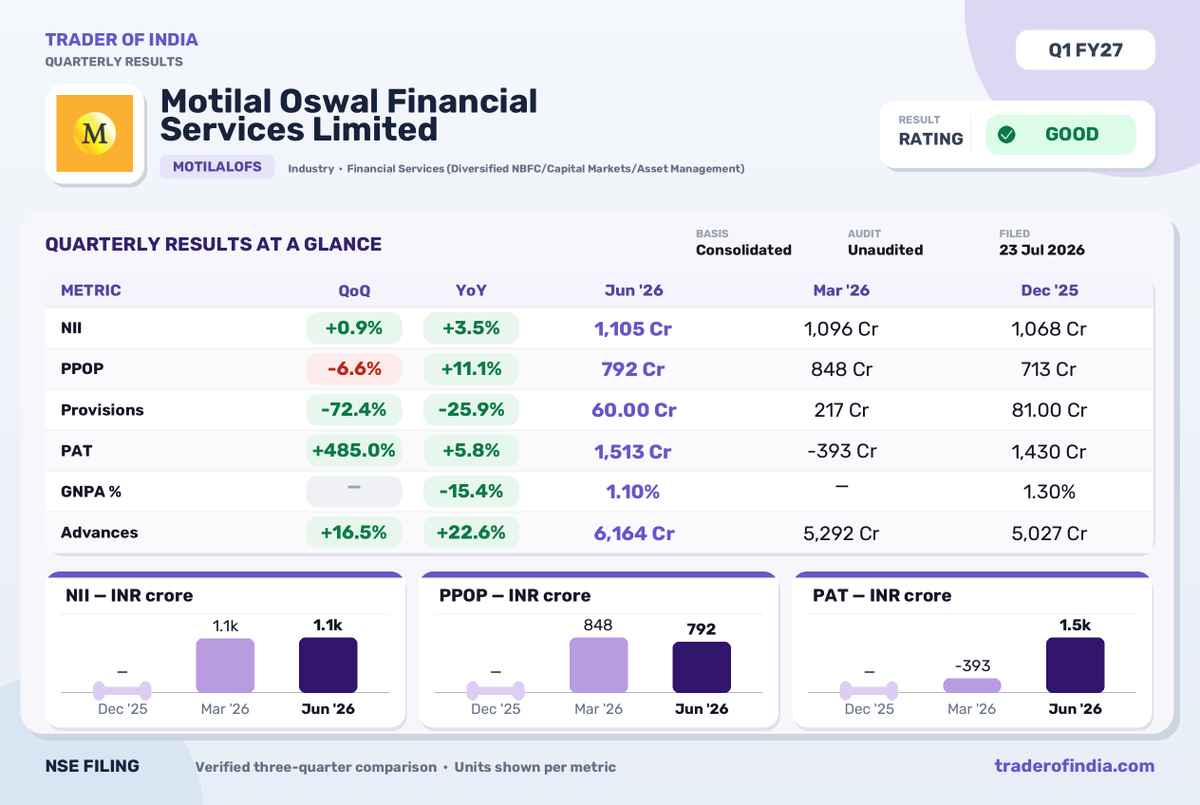
Task: Select the 1,068 Cr cell
Action: [1049, 329]
